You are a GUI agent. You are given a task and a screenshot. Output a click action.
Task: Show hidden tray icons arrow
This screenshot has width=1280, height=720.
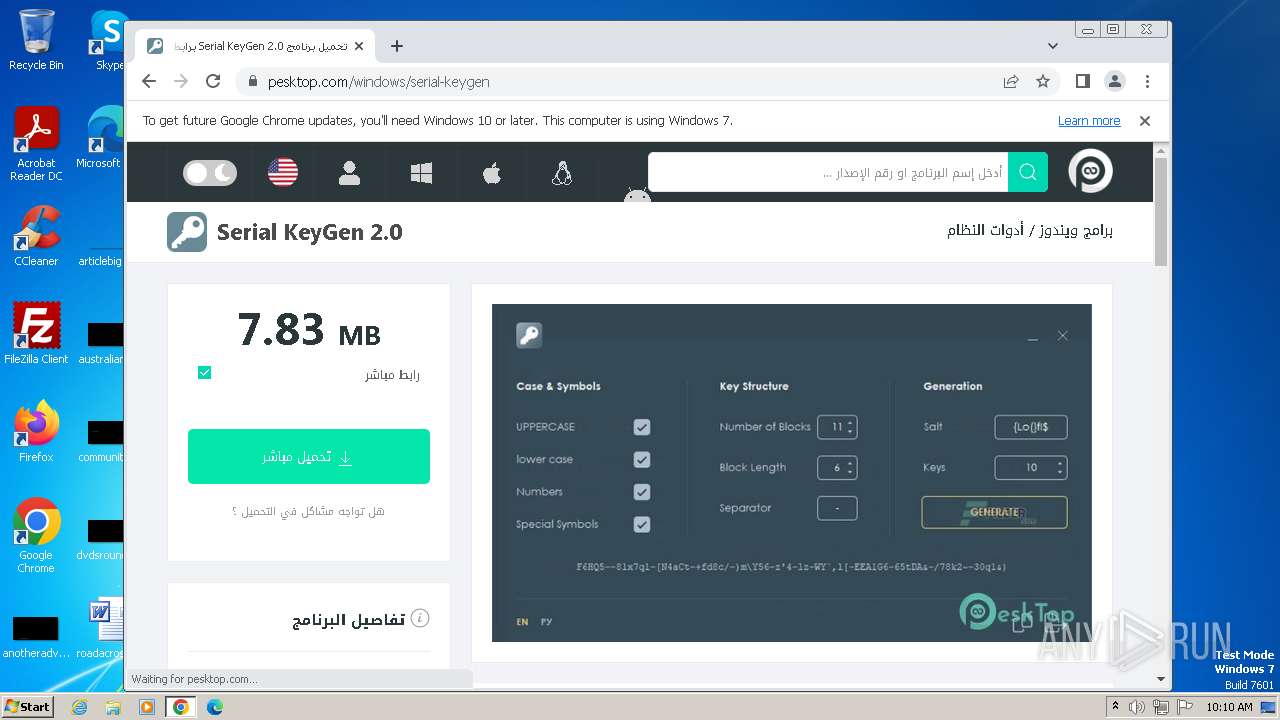point(1115,707)
